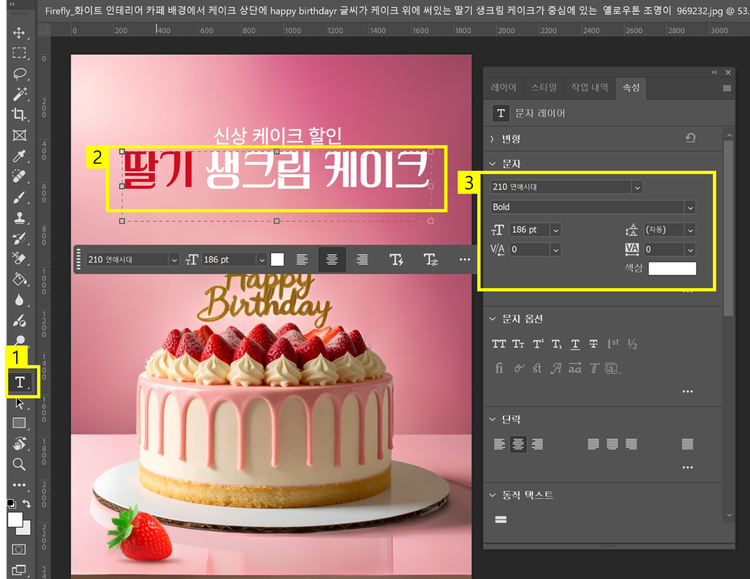Toggle Quick Mask mode
The height and width of the screenshot is (579, 750).
[19, 549]
